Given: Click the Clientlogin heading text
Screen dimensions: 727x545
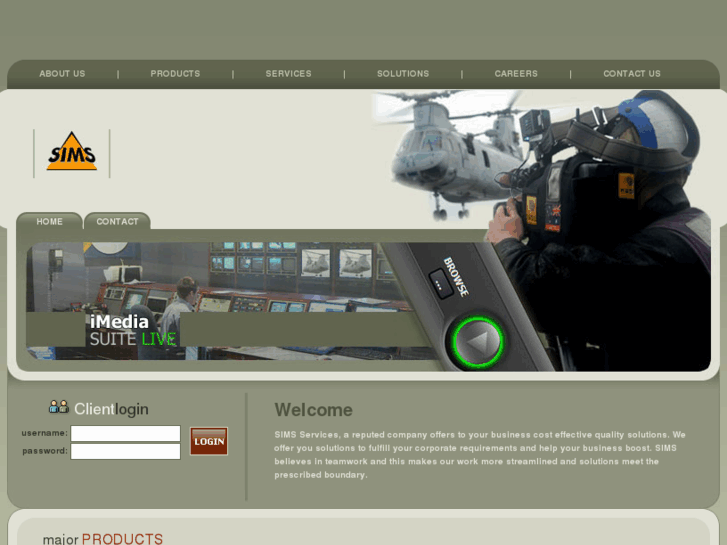Looking at the screenshot, I should pyautogui.click(x=111, y=409).
